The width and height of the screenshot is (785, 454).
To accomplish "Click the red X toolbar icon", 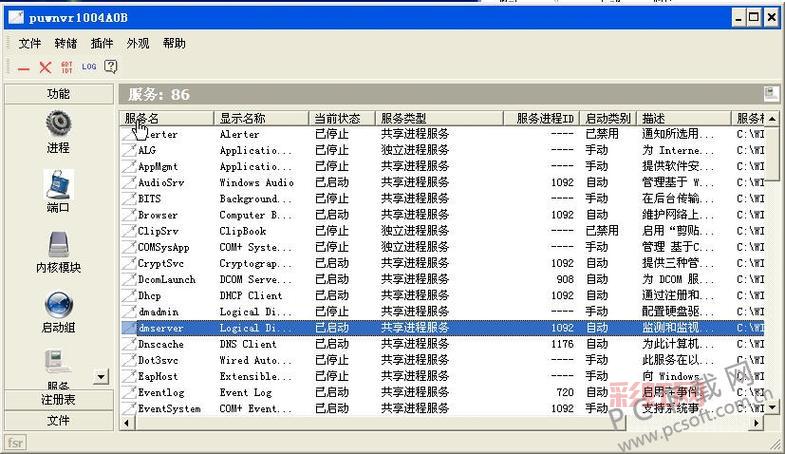I will point(45,67).
